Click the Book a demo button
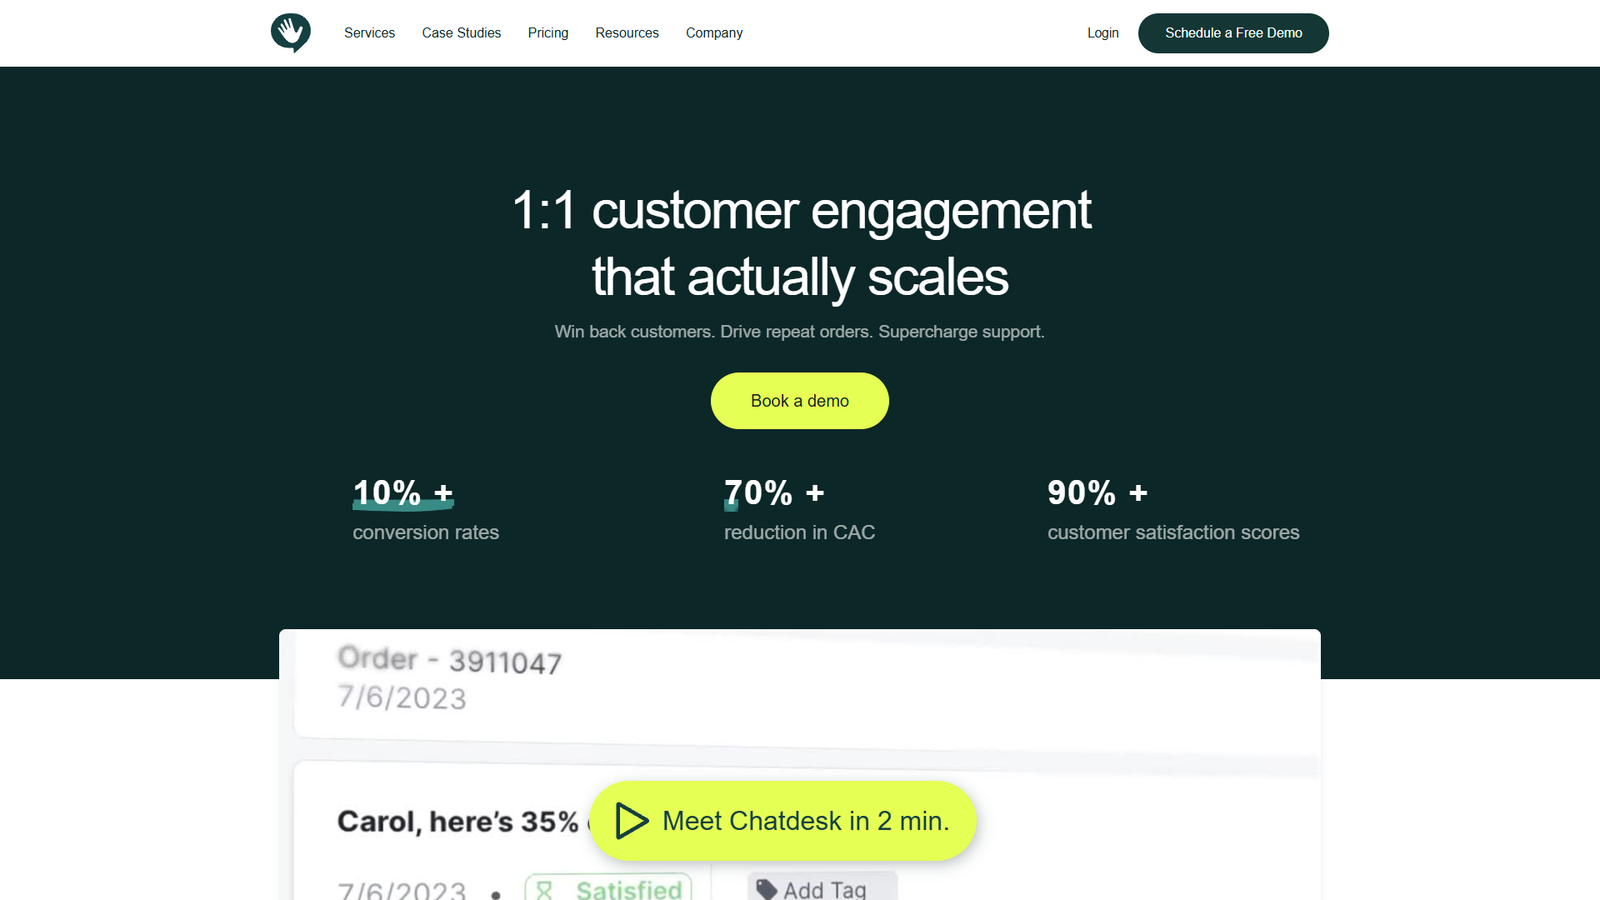 (x=799, y=400)
